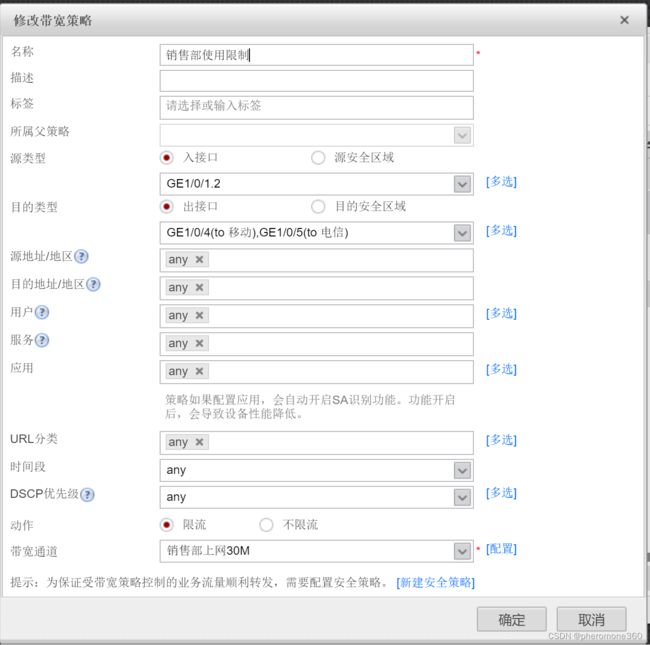This screenshot has height=645, width=650.
Task: Open help icon next to 目的地址/地区
Action: coord(93,284)
